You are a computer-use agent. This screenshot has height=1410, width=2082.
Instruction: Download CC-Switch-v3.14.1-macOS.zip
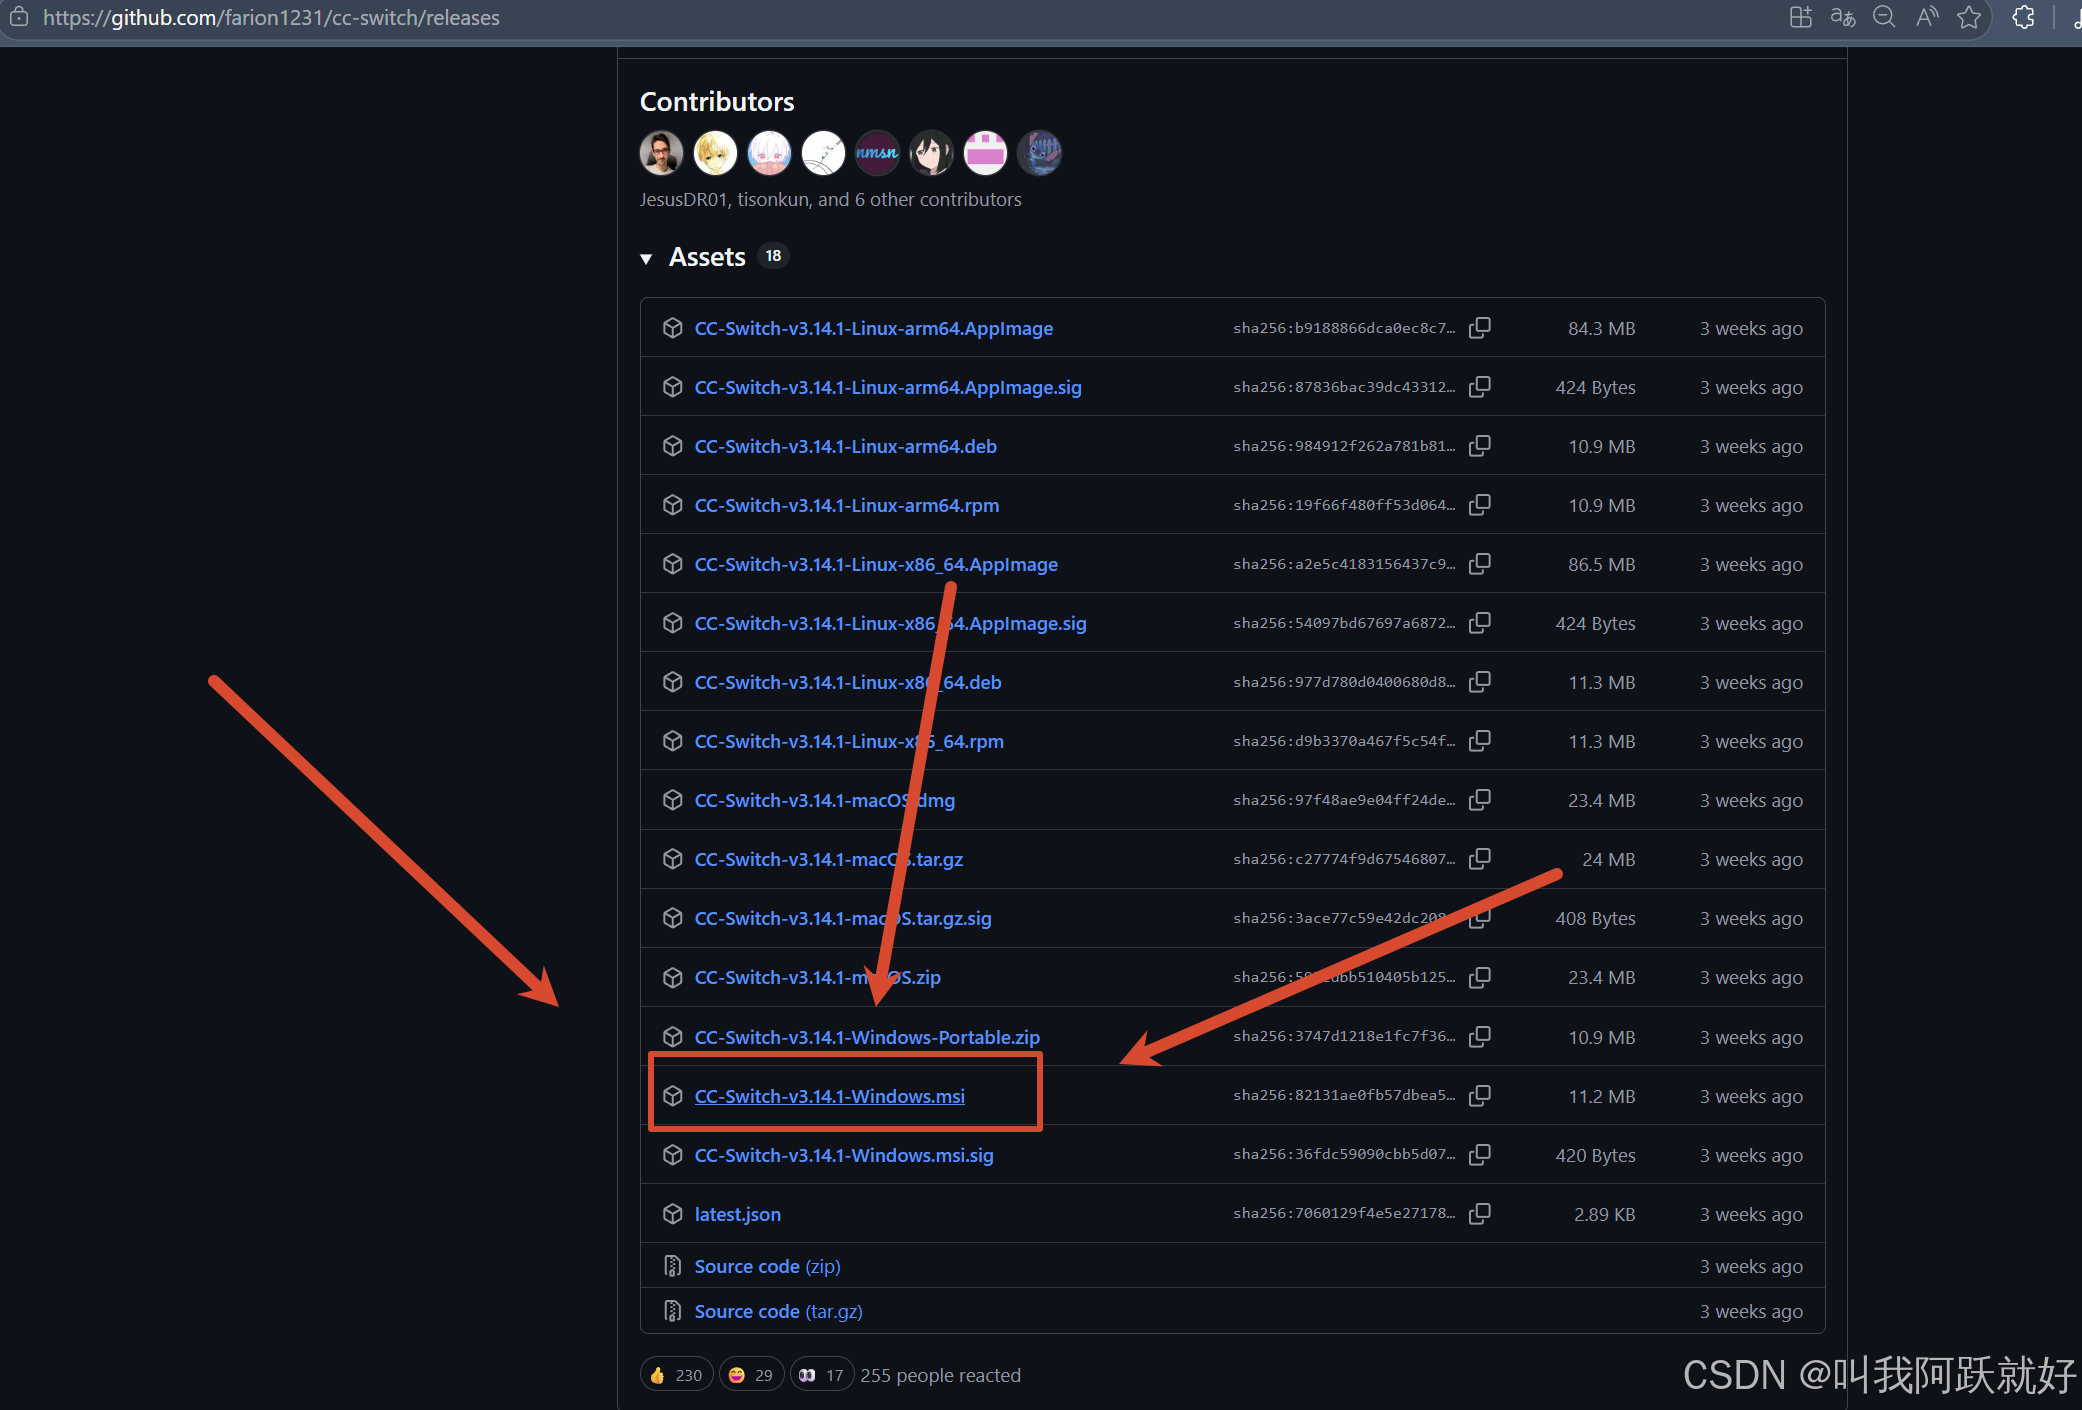(x=818, y=977)
